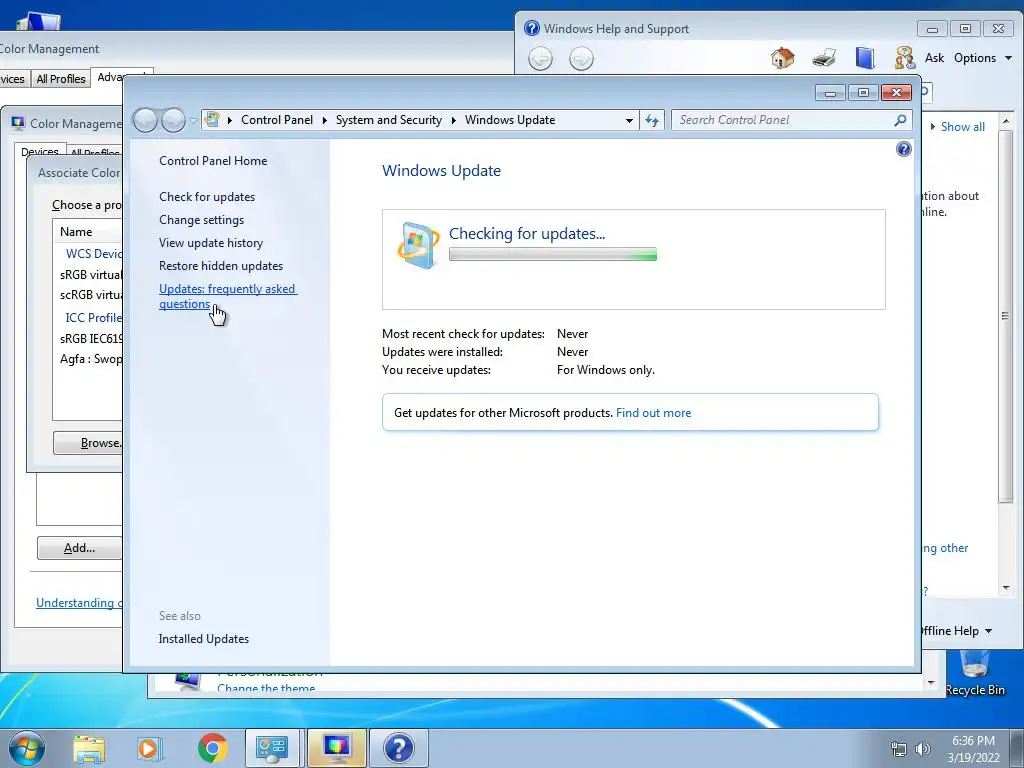The height and width of the screenshot is (768, 1024).
Task: Click Help and Support forward arrow
Action: pos(581,59)
